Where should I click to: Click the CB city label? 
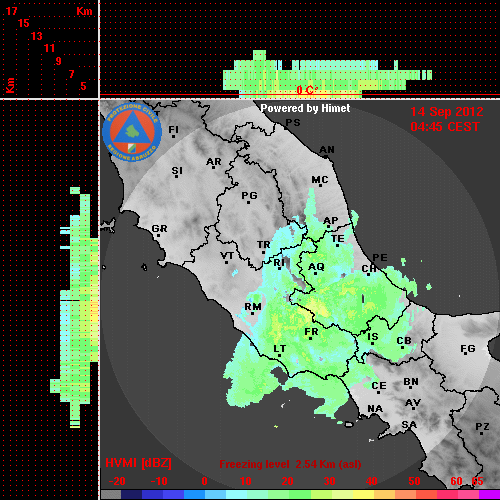pyautogui.click(x=404, y=341)
